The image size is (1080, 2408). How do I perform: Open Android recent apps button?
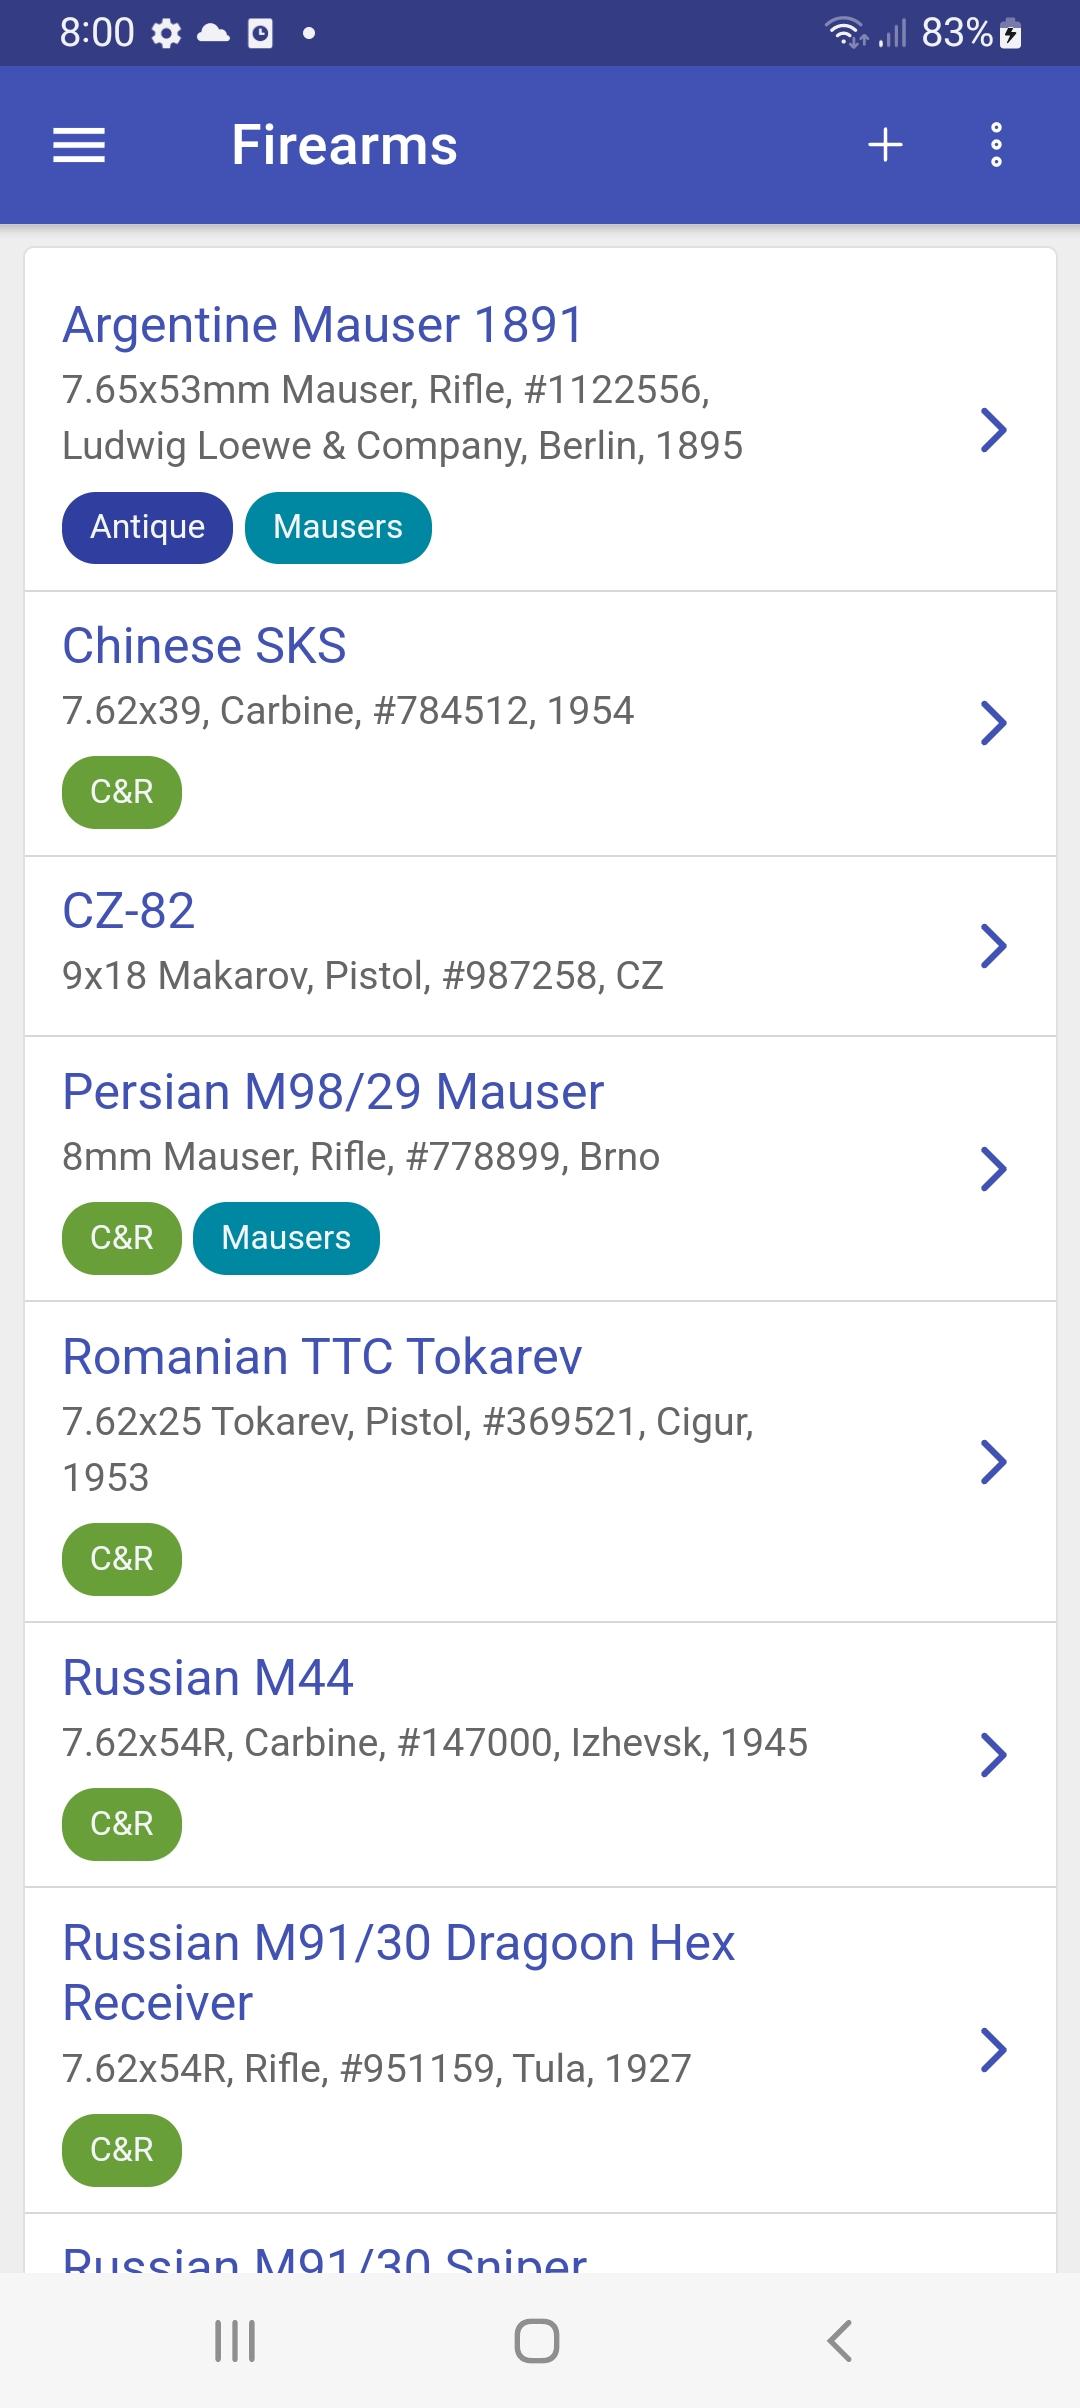click(x=235, y=2341)
